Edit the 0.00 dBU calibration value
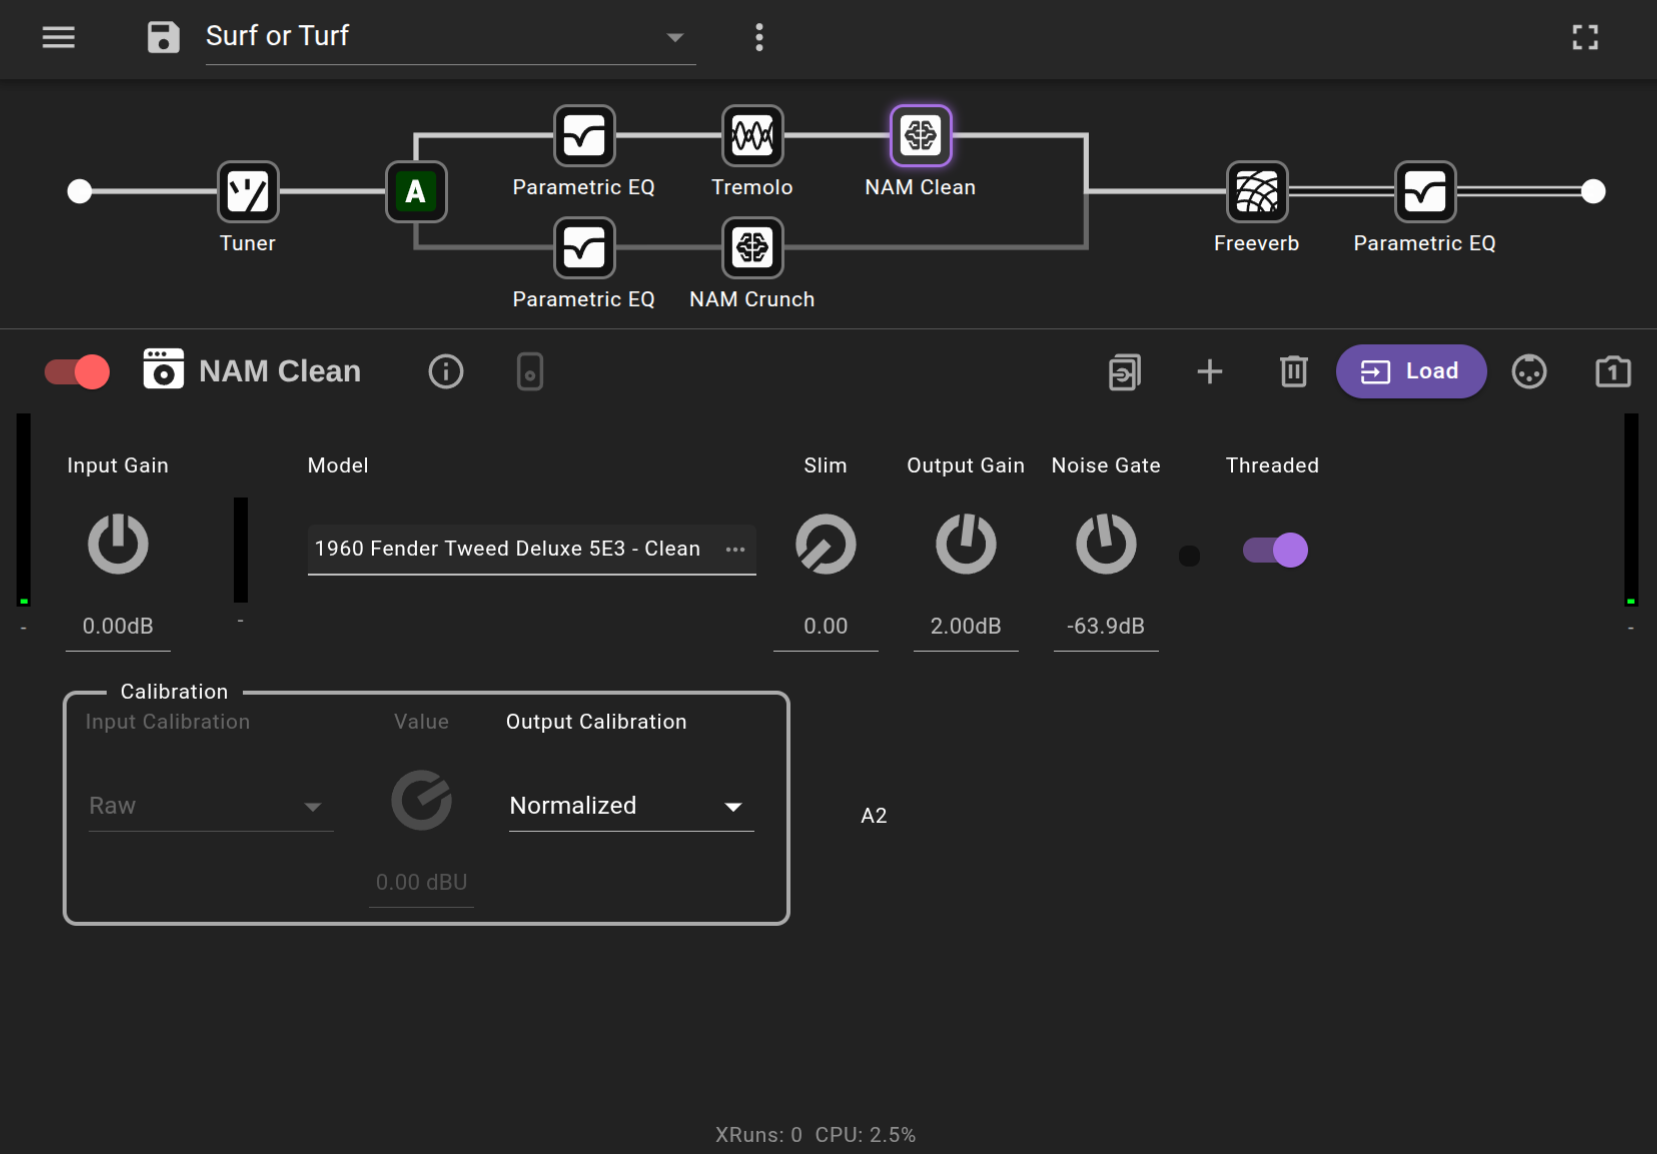 [x=422, y=883]
